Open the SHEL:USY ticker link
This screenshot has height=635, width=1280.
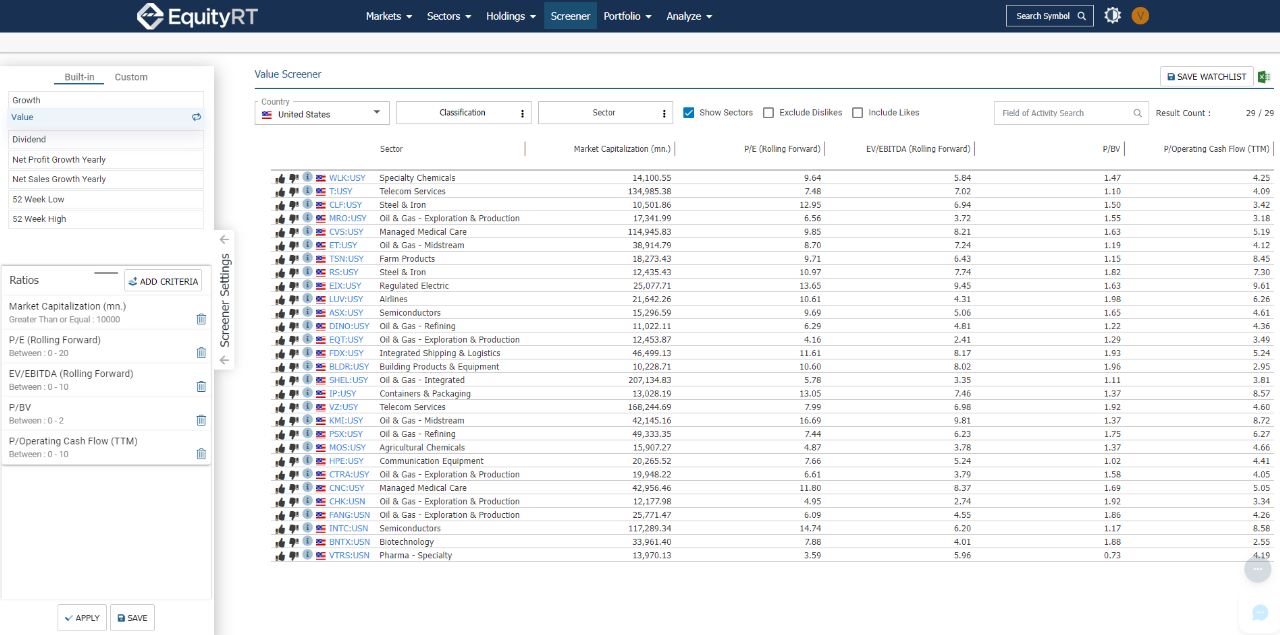[346, 380]
